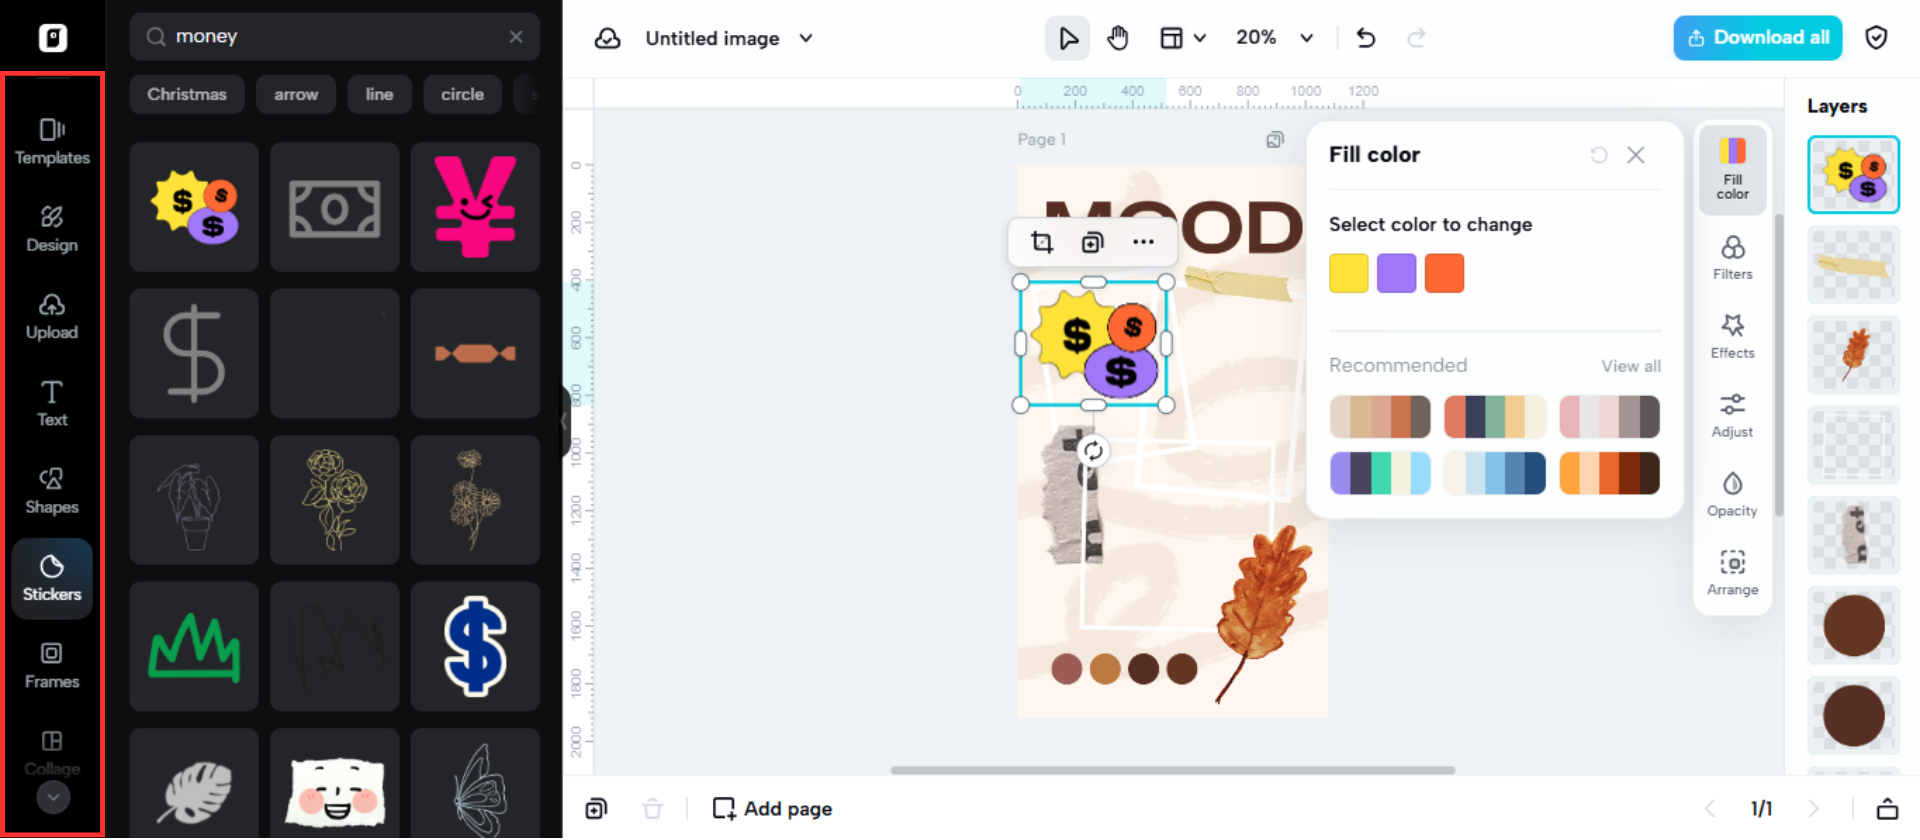Select the circle suggestion tag
This screenshot has width=1920, height=840.
click(x=462, y=94)
